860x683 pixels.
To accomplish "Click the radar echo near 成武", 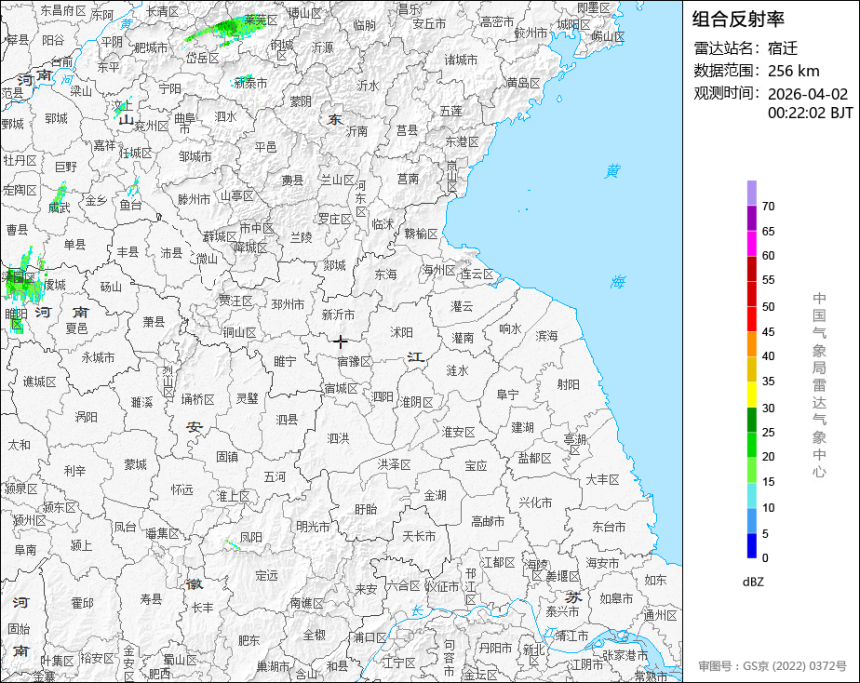I will 59,193.
